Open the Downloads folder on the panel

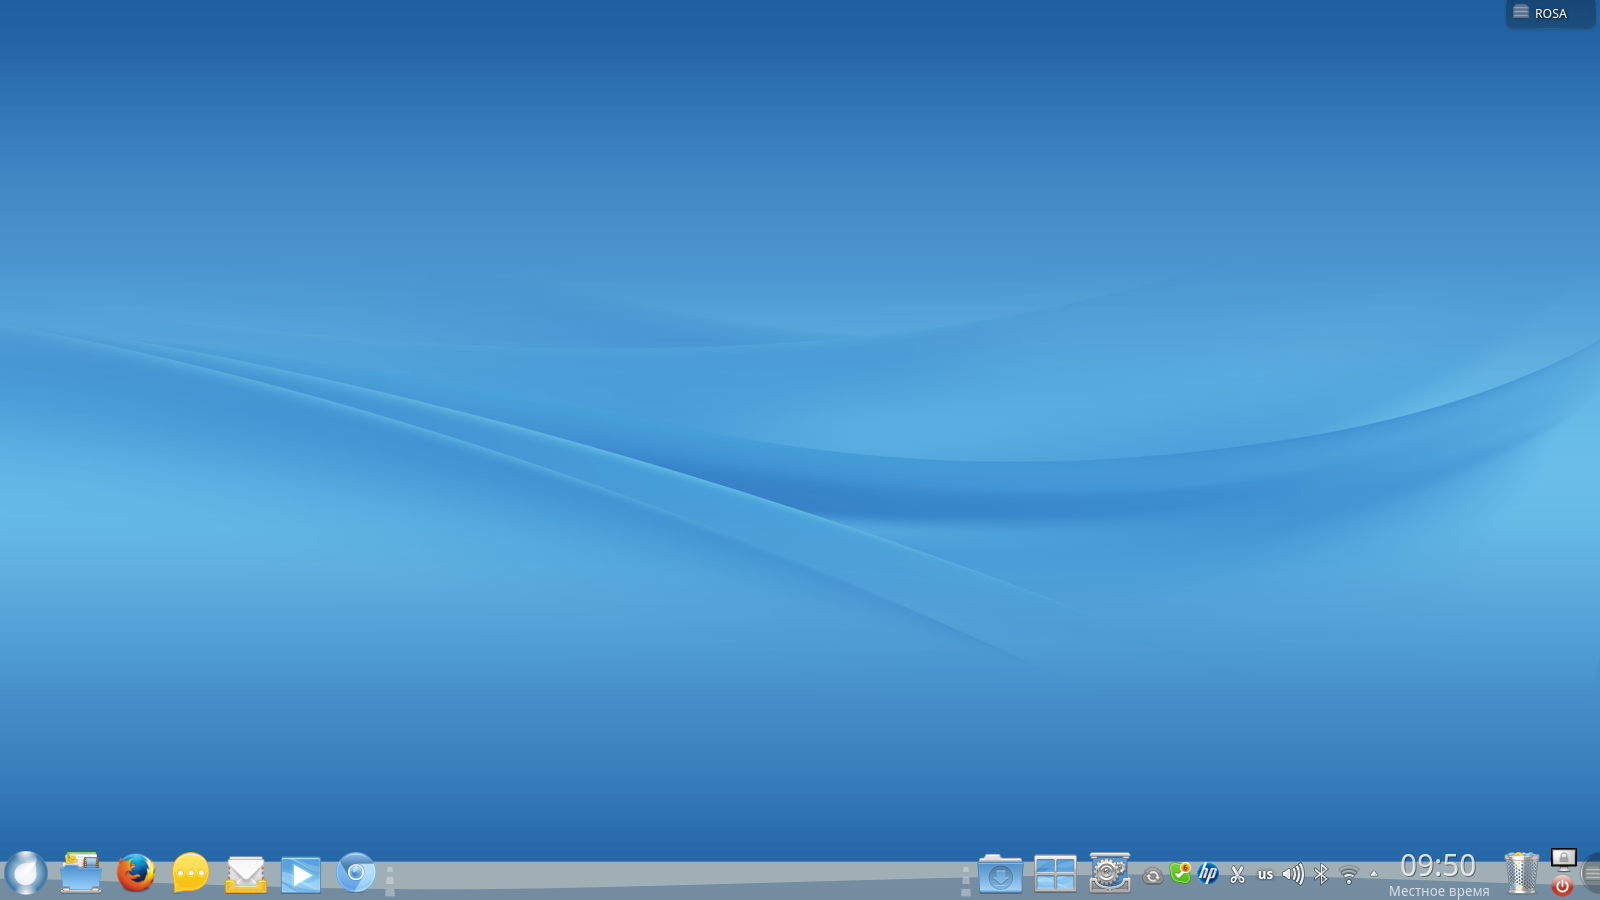tap(1000, 872)
